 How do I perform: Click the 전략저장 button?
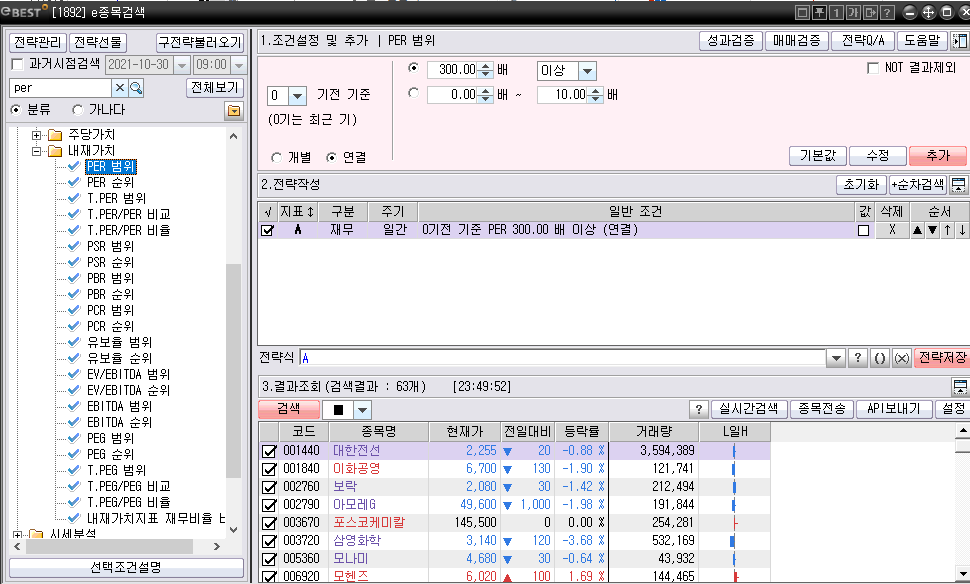(x=942, y=358)
